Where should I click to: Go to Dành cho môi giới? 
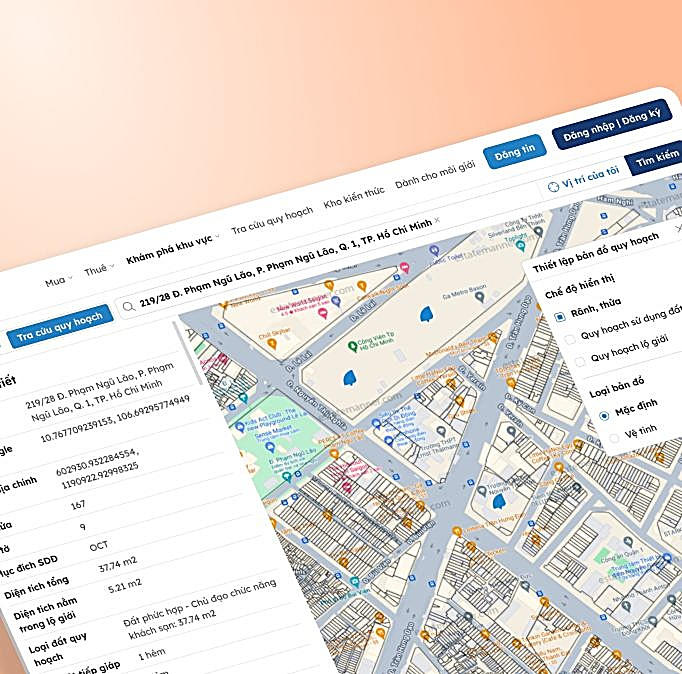[435, 174]
